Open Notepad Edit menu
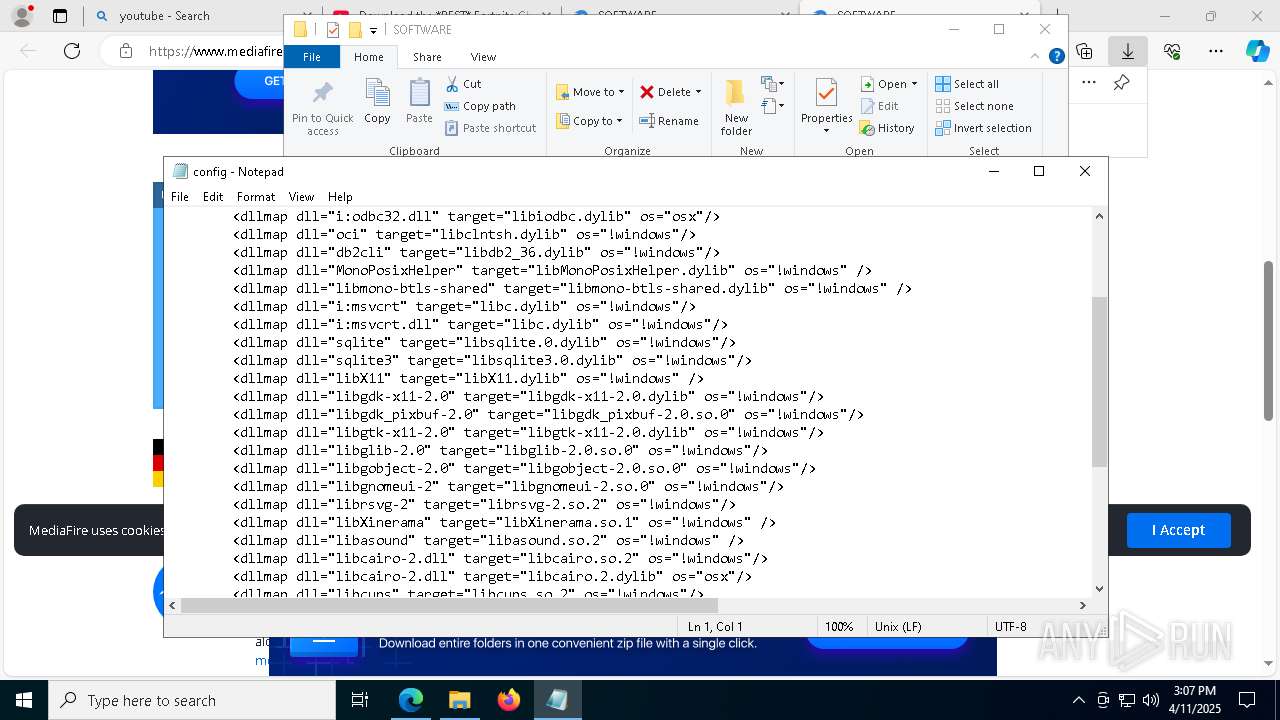 (213, 197)
